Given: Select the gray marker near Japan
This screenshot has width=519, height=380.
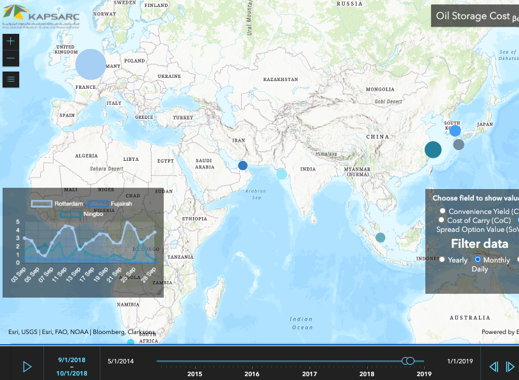Looking at the screenshot, I should tap(459, 144).
